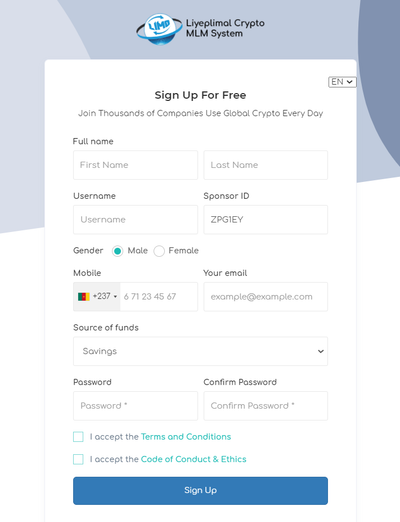Select the Male gender radio button
This screenshot has width=400, height=522.
tap(117, 251)
